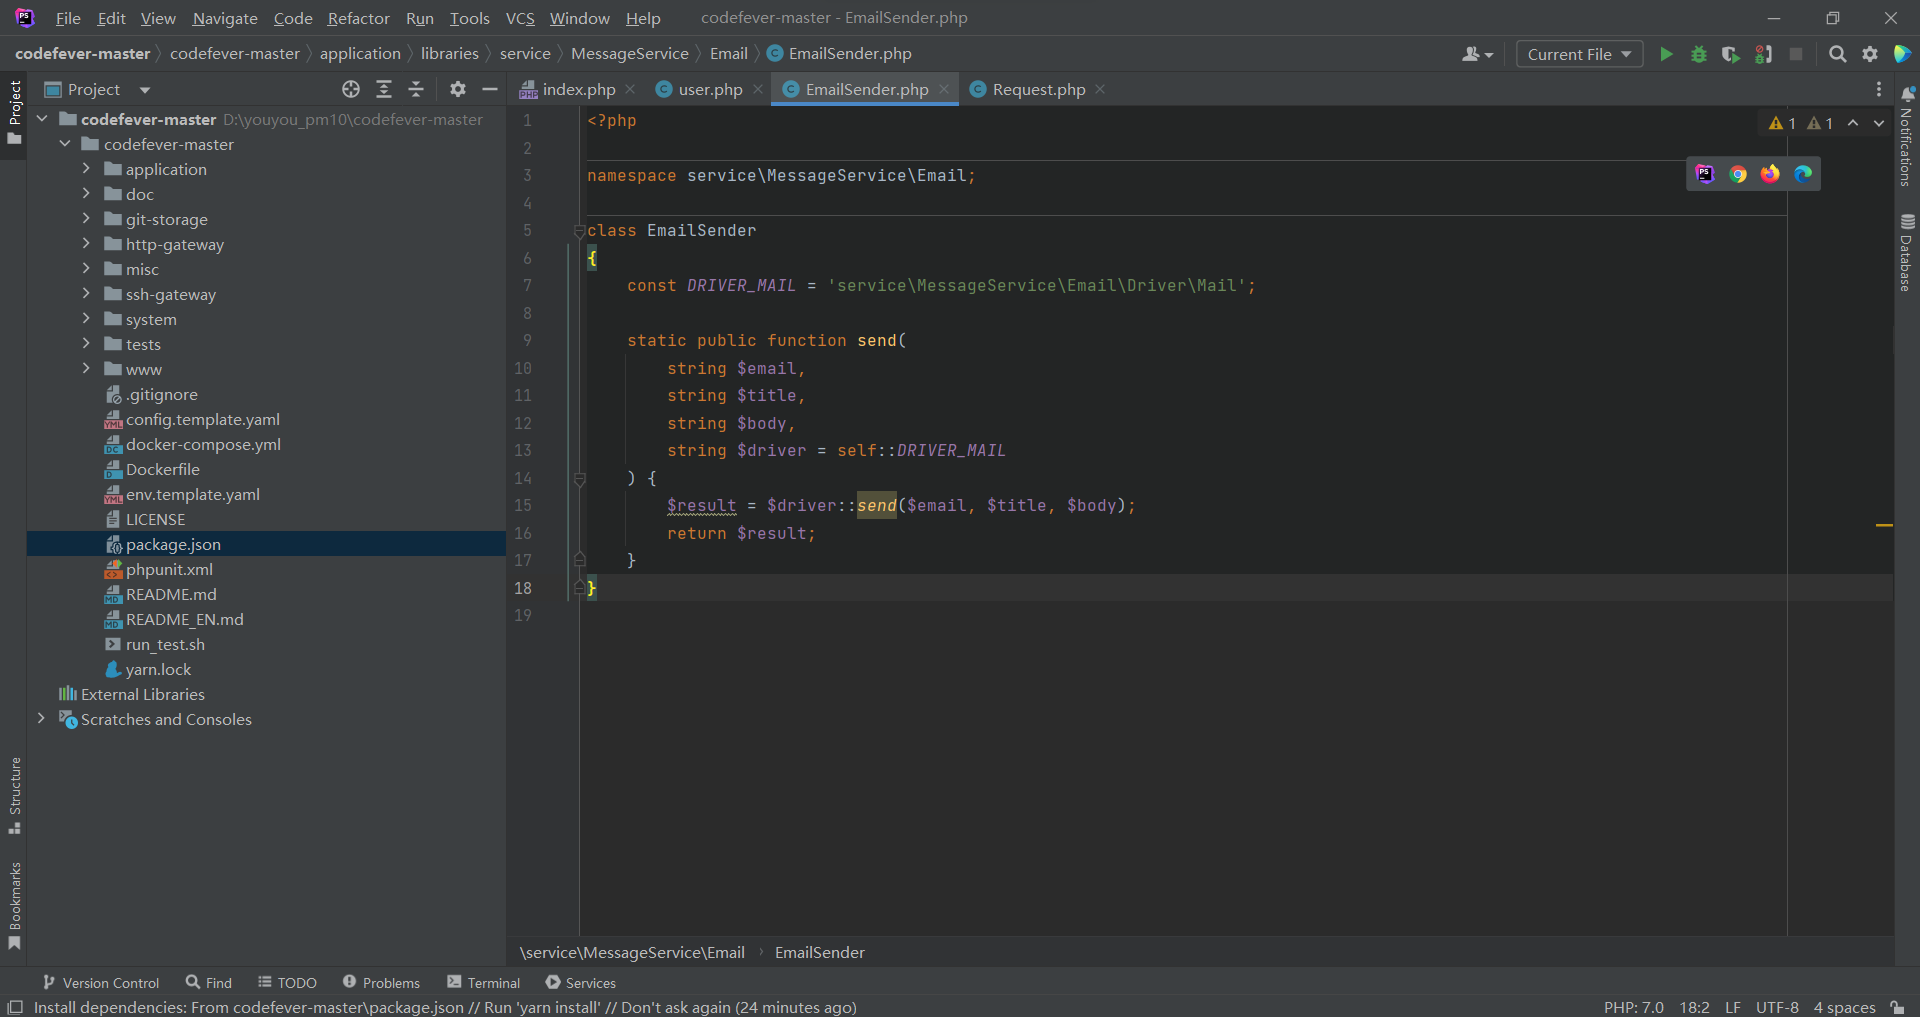The height and width of the screenshot is (1017, 1920).
Task: Open the Refactor menu
Action: (358, 18)
